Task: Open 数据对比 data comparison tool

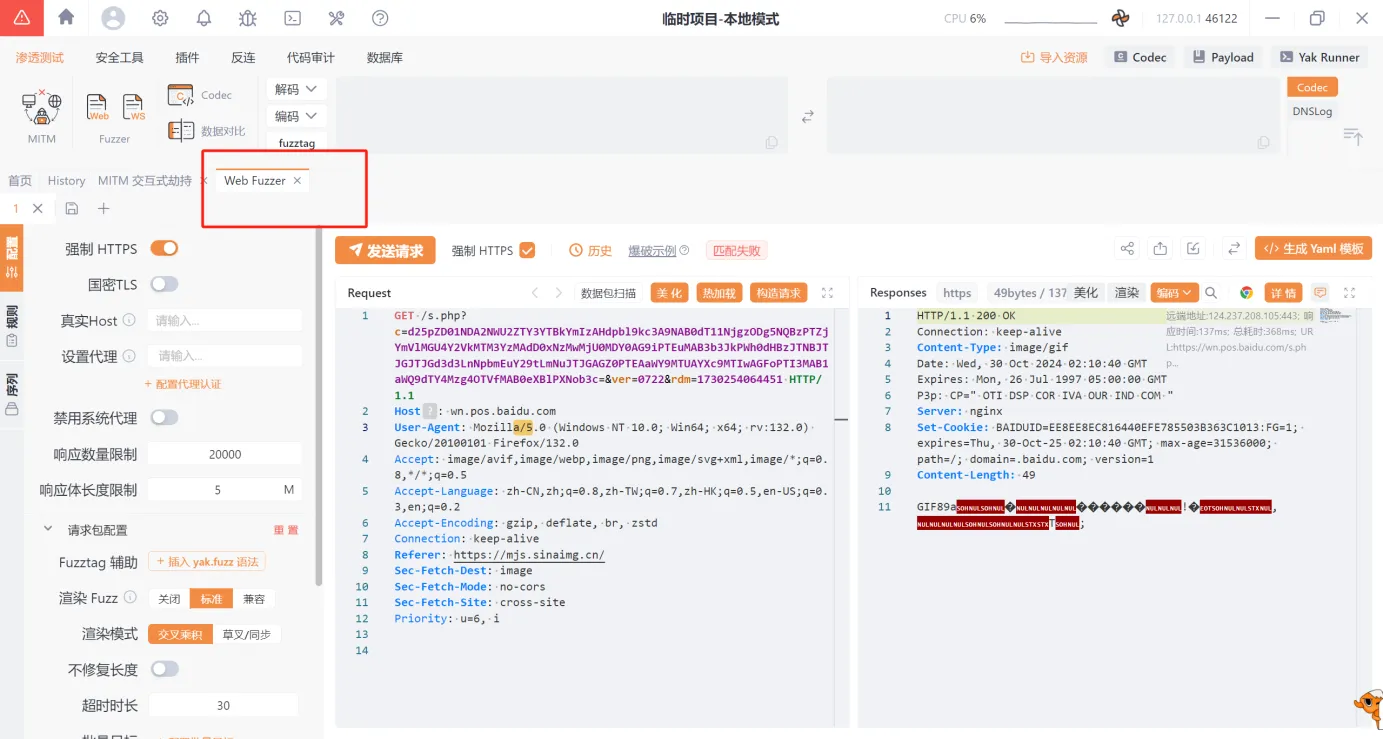Action: pos(206,130)
